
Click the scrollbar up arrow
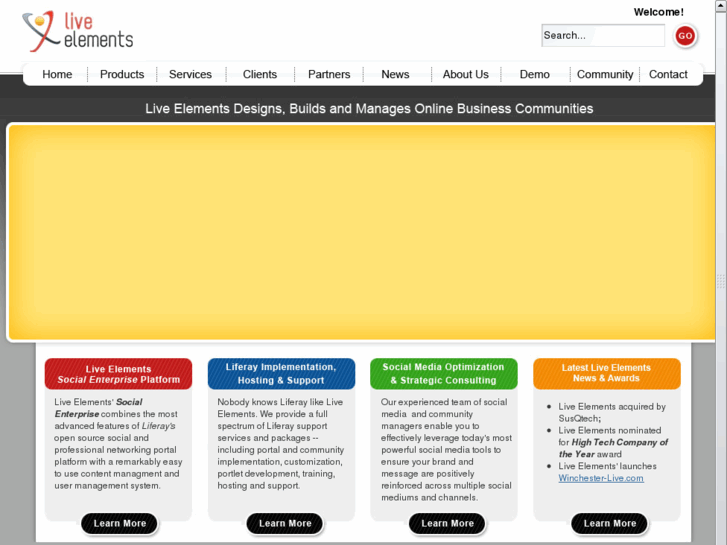click(x=721, y=5)
